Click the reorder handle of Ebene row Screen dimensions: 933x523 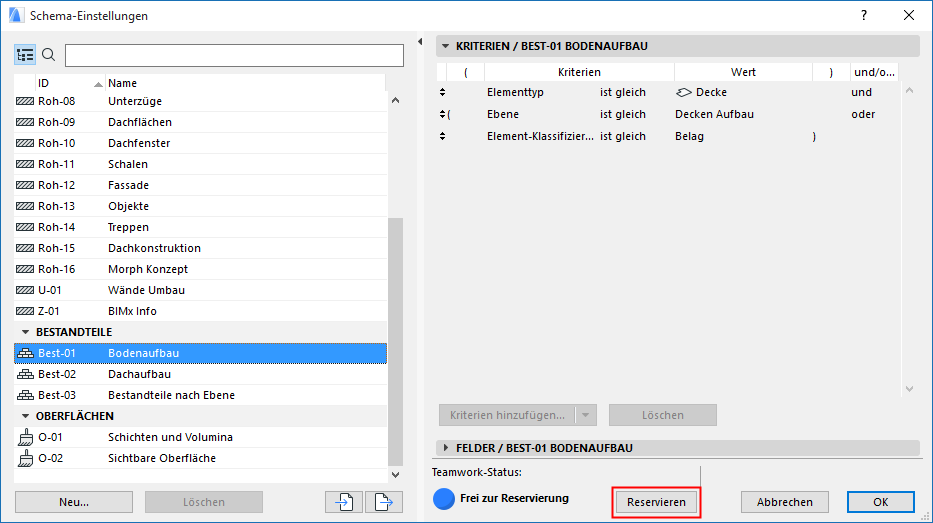tap(442, 114)
